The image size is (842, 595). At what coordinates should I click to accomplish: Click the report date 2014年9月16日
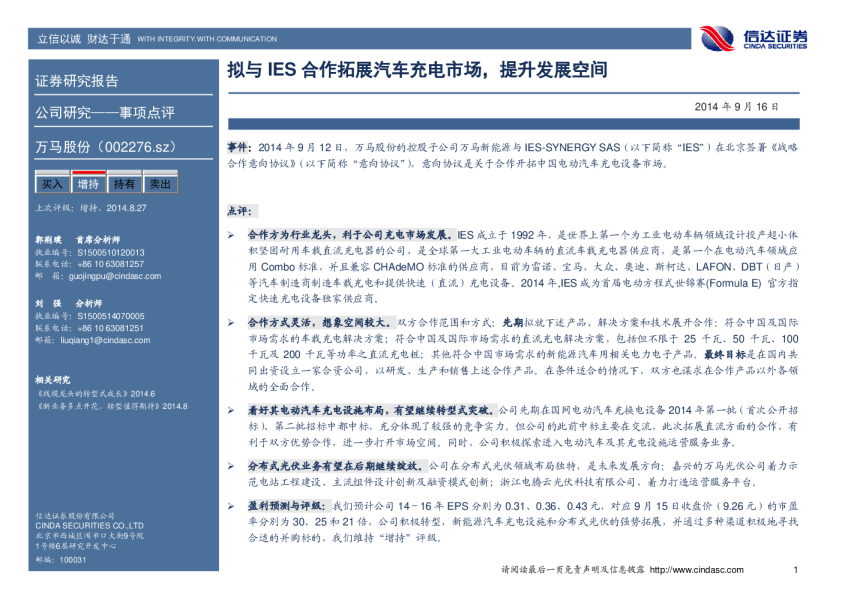pyautogui.click(x=735, y=106)
